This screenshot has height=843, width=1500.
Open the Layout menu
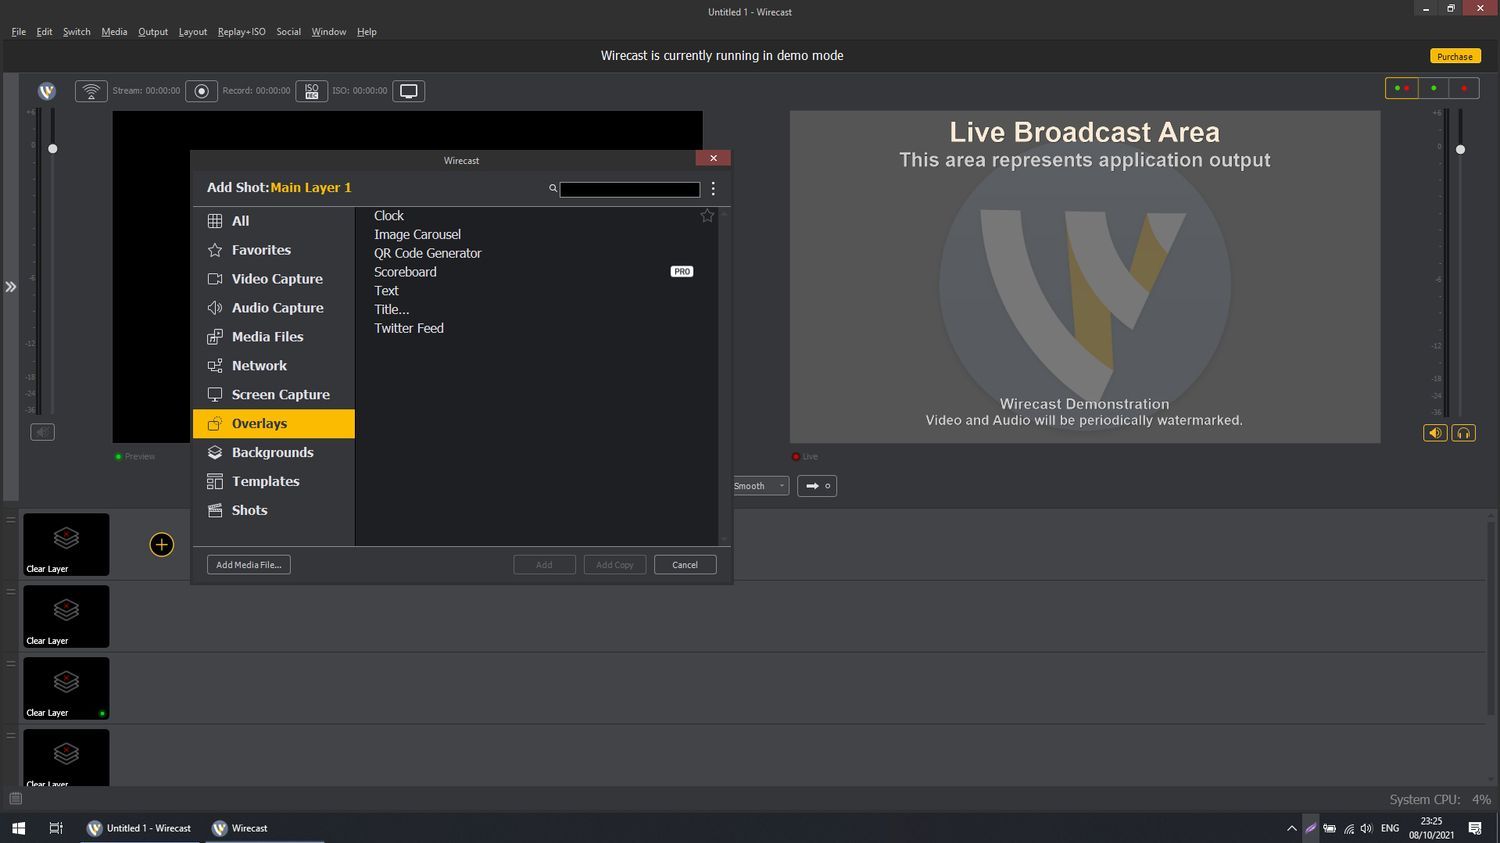[193, 32]
